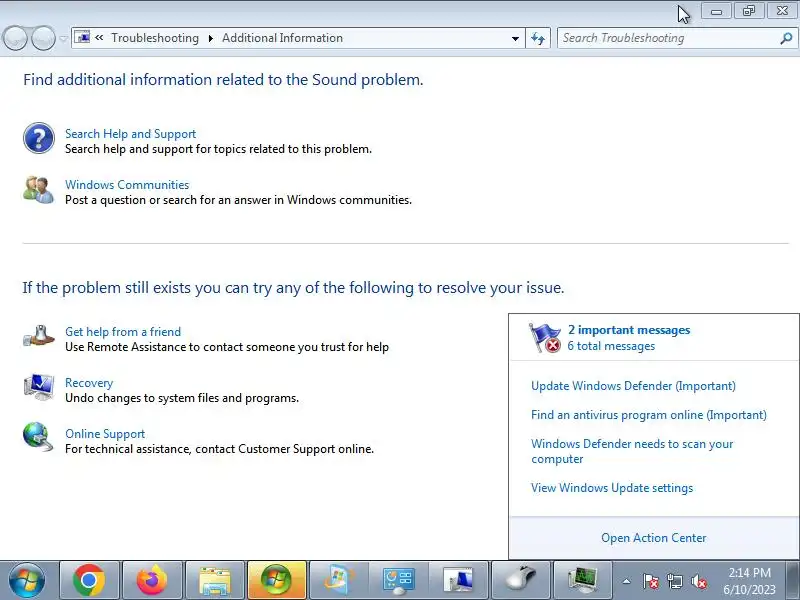Click the Back navigation button

[15, 38]
